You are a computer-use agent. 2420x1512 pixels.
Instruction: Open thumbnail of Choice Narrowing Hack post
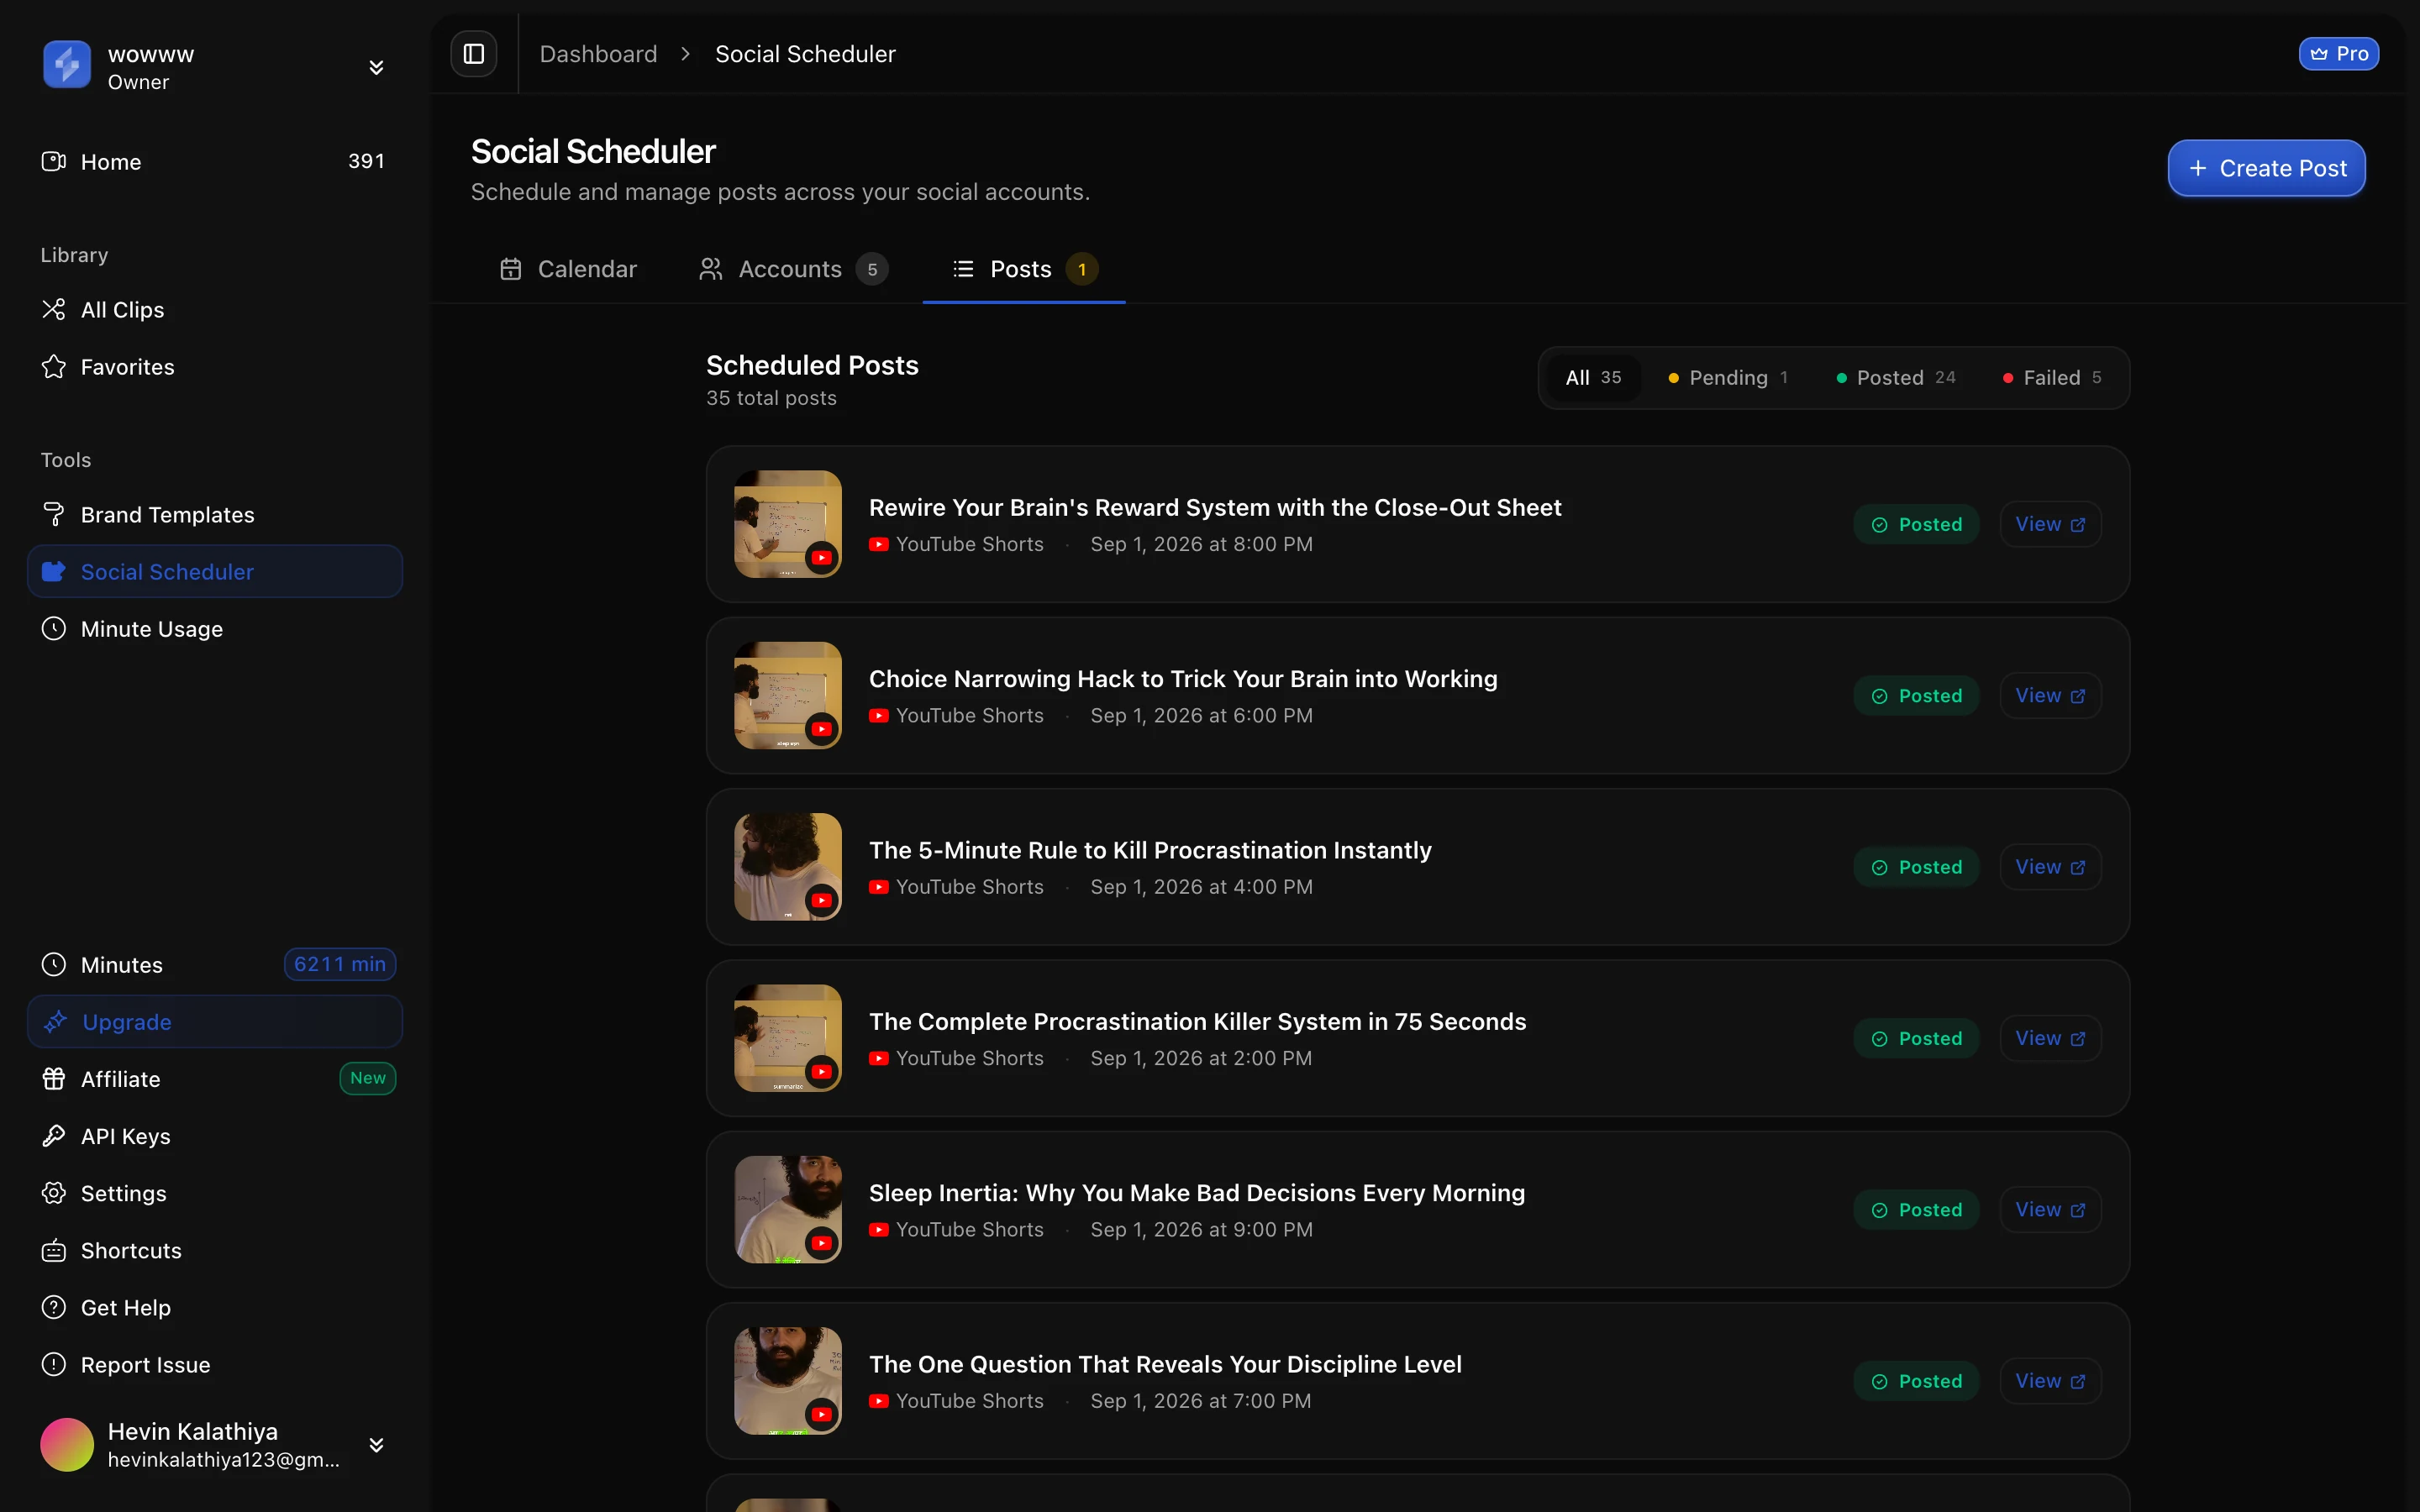coord(788,696)
